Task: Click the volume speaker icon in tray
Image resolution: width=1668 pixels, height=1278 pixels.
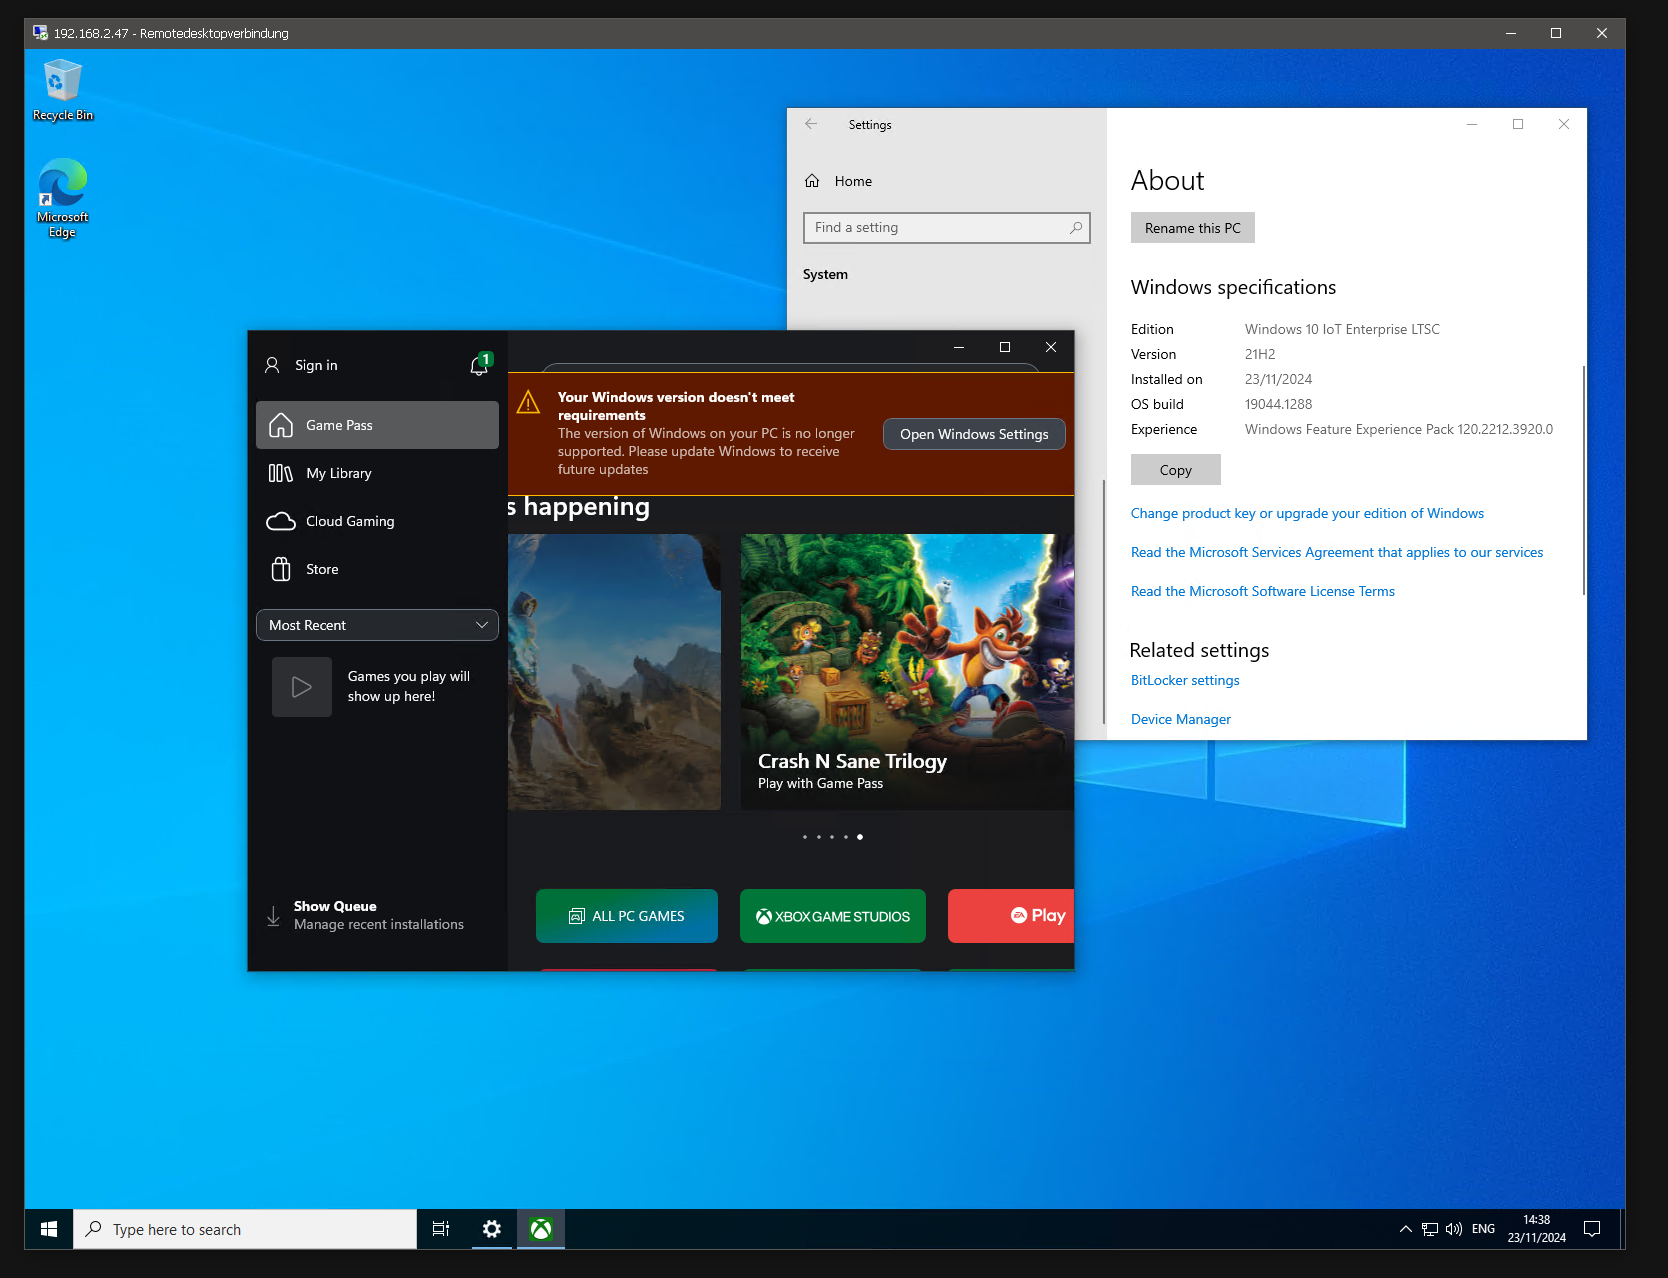Action: pos(1454,1229)
